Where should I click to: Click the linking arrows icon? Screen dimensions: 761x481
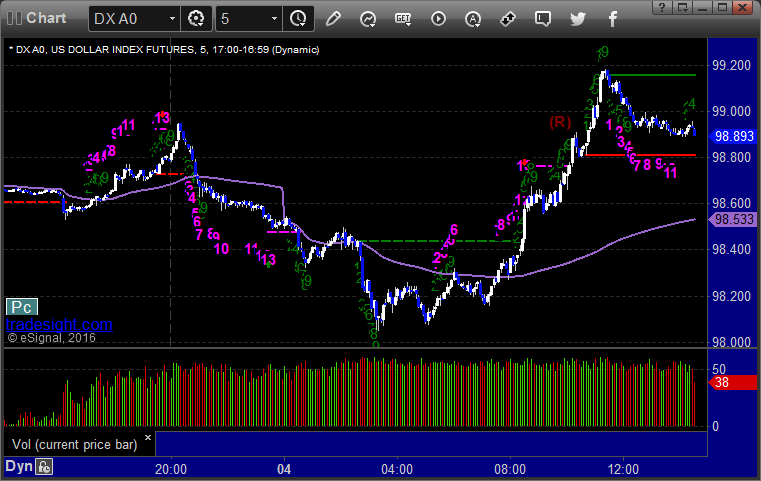[508, 19]
